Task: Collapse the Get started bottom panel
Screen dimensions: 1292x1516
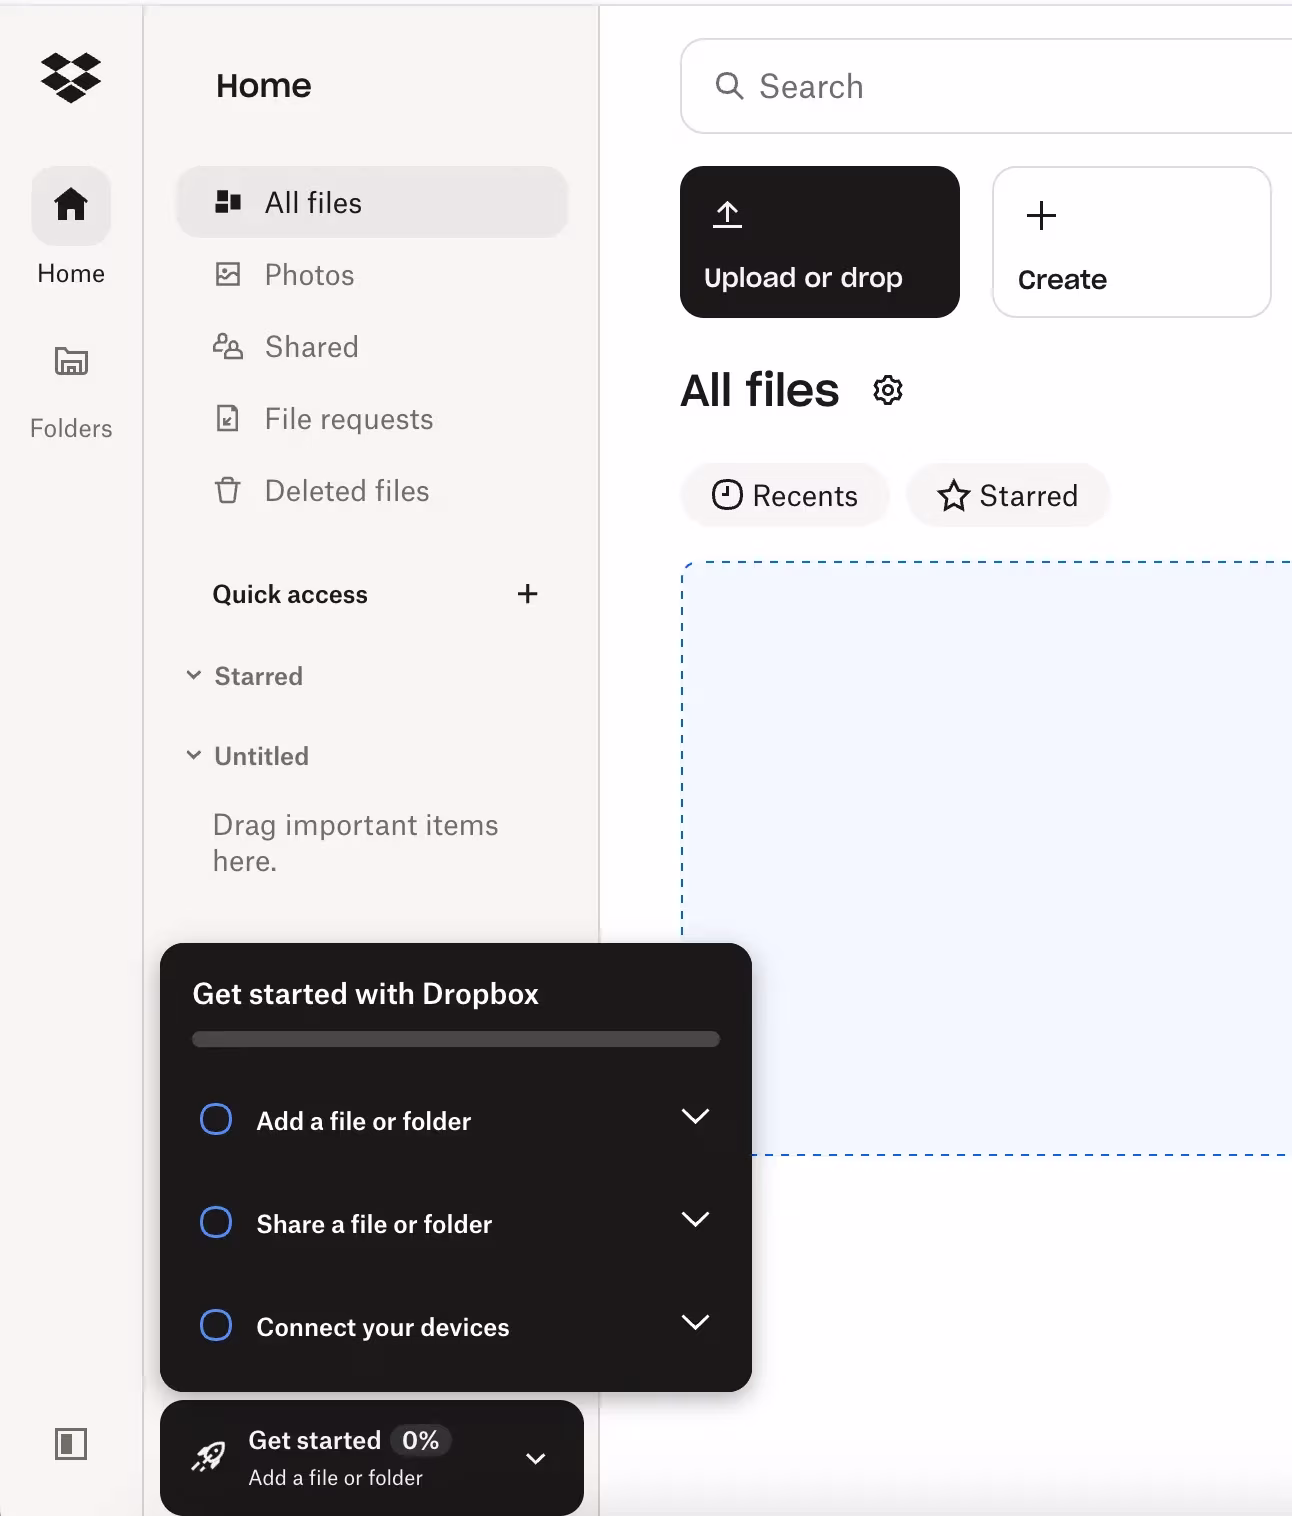Action: point(536,1458)
